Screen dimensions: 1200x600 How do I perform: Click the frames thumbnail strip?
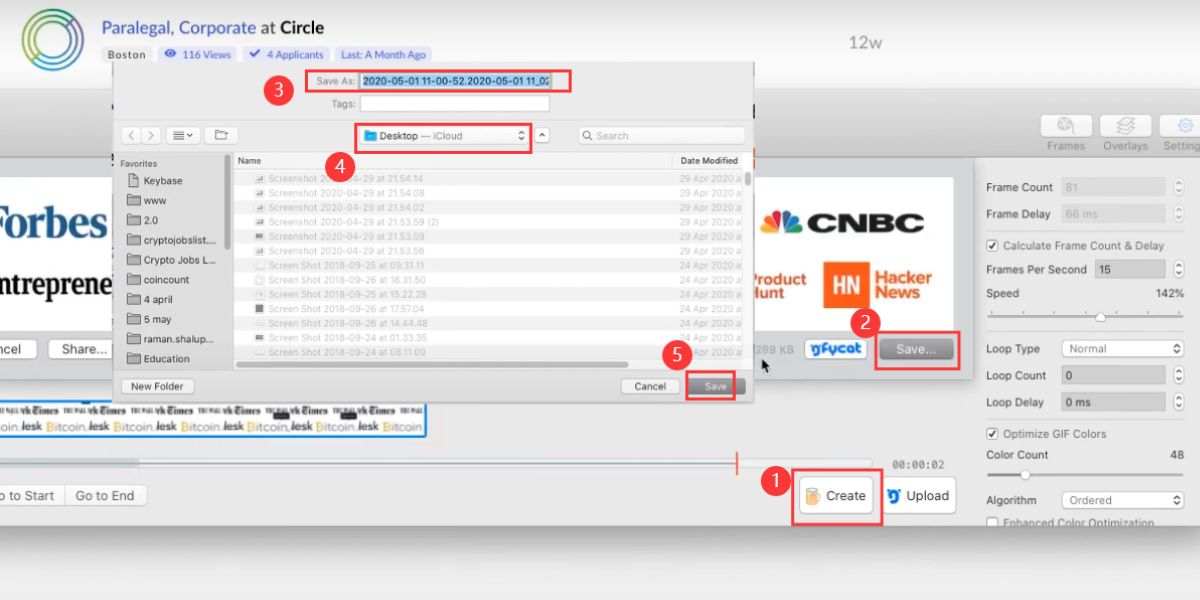coord(211,419)
